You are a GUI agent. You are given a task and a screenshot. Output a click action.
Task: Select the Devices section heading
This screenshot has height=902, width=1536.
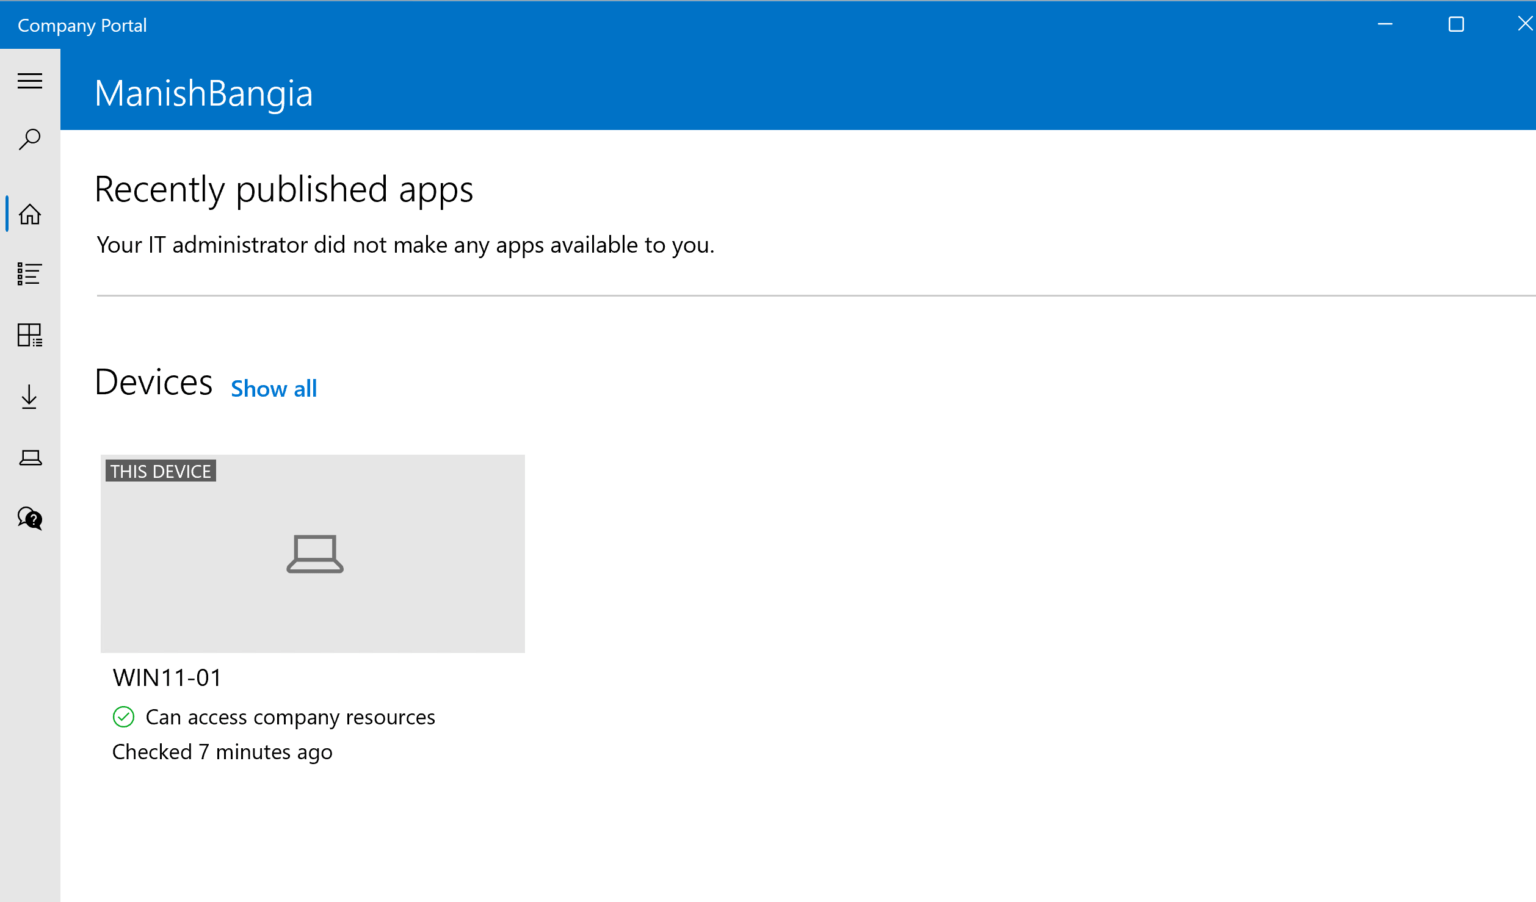[x=153, y=382]
